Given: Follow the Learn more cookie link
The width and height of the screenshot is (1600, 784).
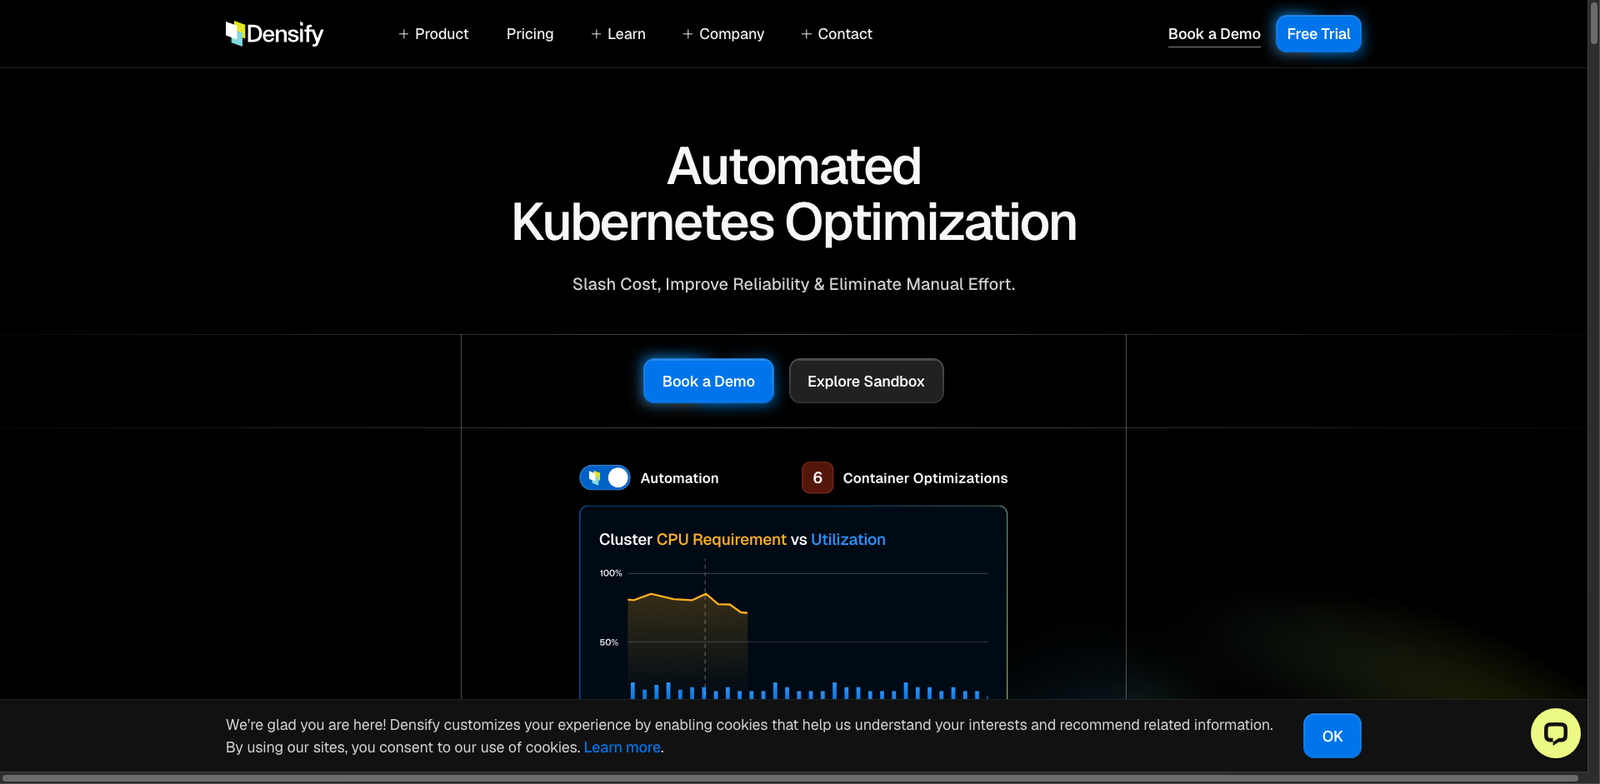Looking at the screenshot, I should pyautogui.click(x=622, y=747).
